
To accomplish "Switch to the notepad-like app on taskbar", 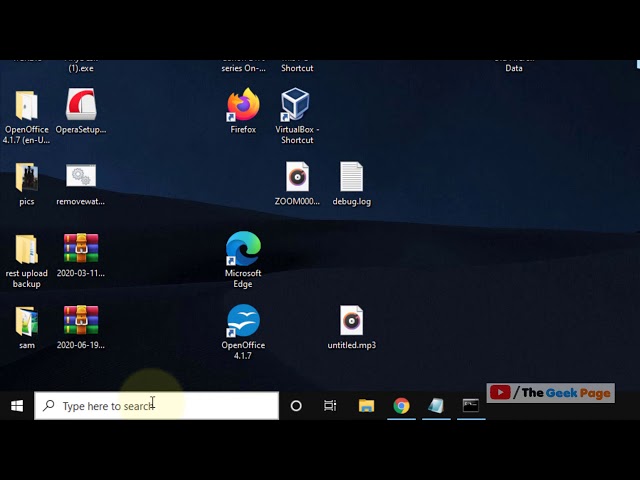I will pos(436,406).
